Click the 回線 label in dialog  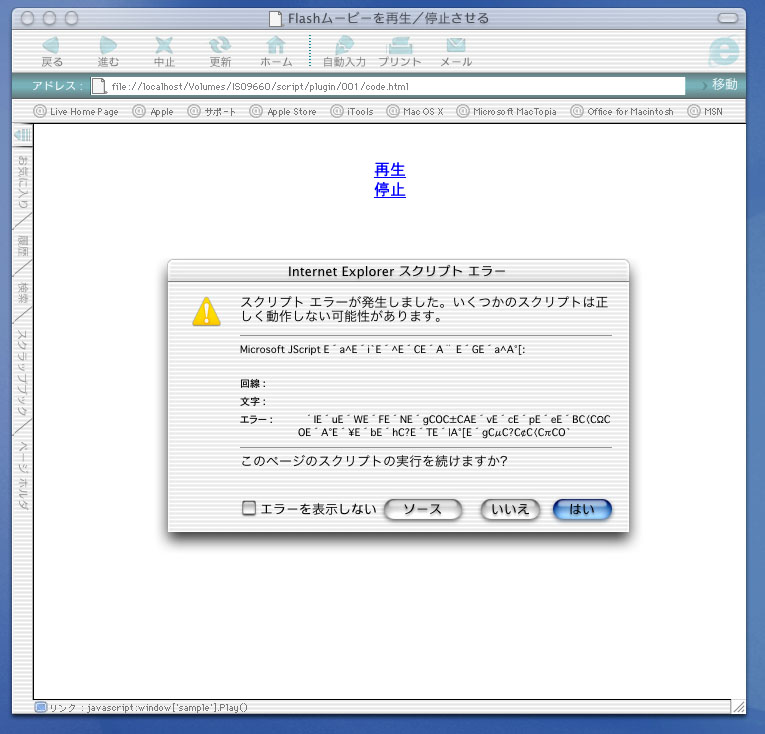253,384
